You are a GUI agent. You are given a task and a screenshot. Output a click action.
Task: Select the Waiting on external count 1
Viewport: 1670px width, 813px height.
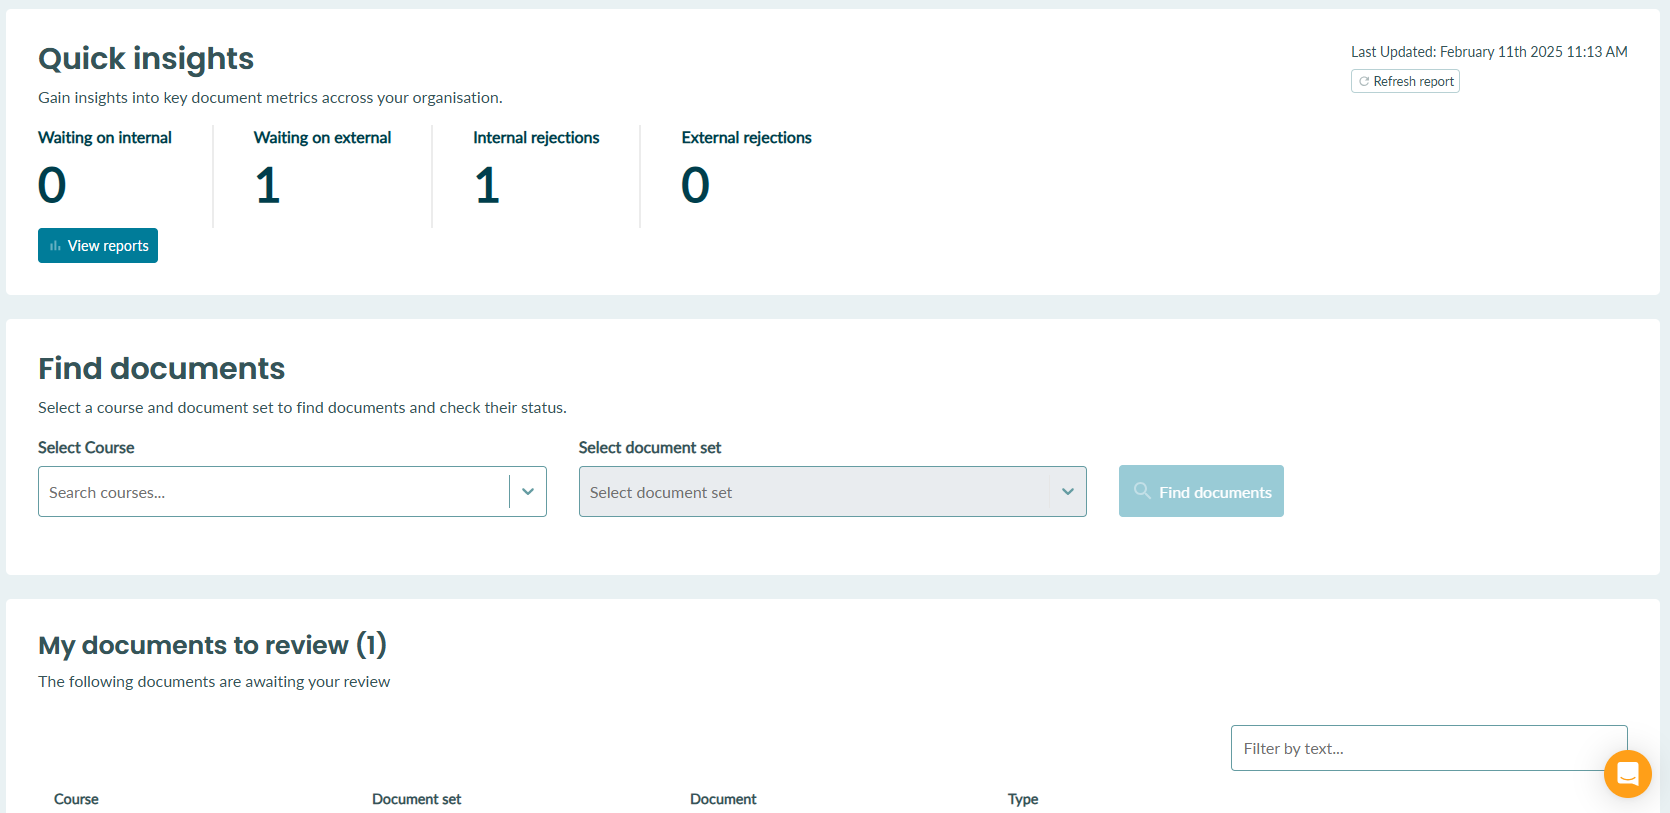click(x=268, y=186)
